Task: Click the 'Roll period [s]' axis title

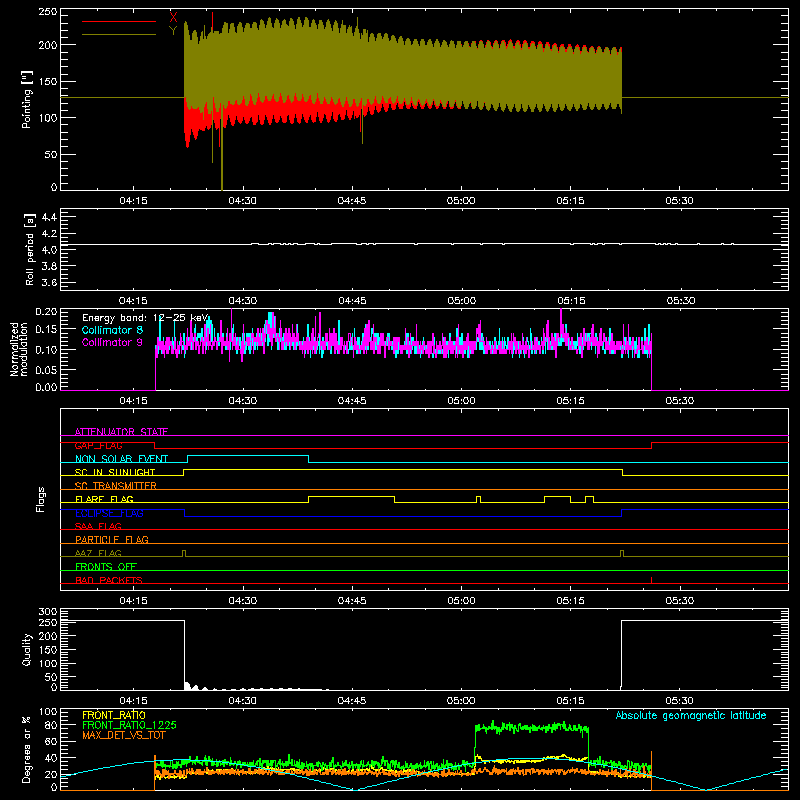Action: 30,249
